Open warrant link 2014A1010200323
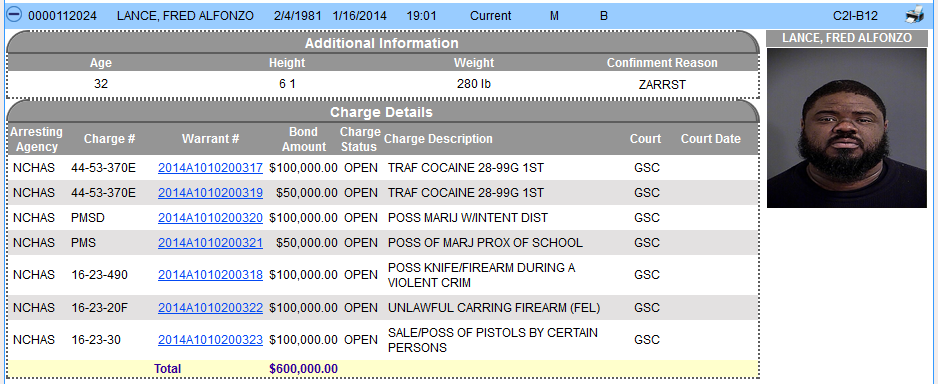The image size is (938, 384). (210, 340)
